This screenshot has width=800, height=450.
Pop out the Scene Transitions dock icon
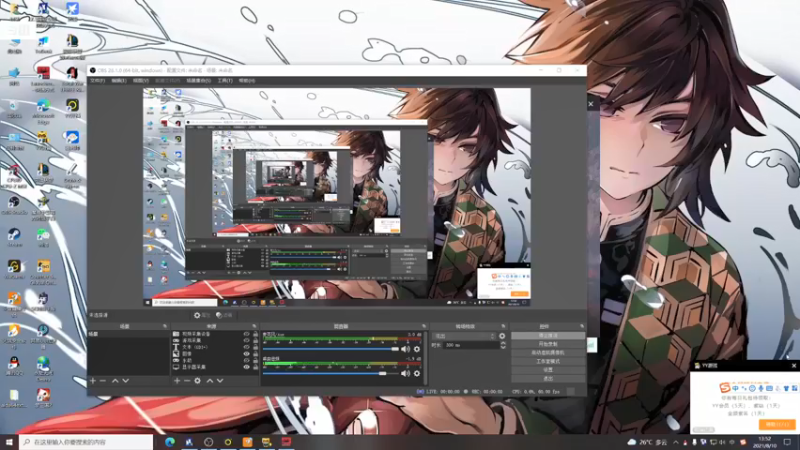pyautogui.click(x=503, y=326)
